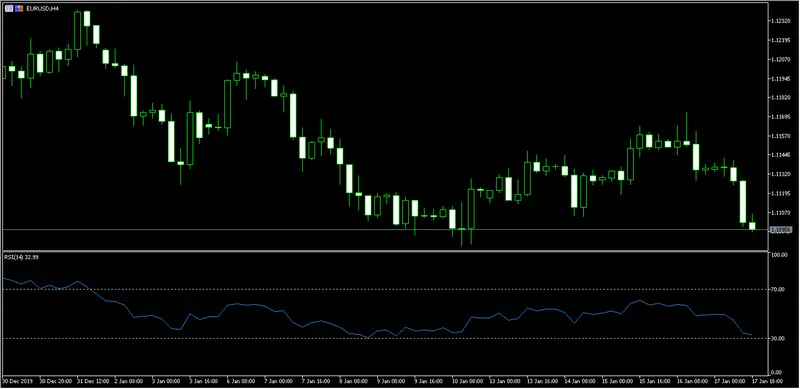Click the RSI 30.00 oversold dotted level
Image resolution: width=800 pixels, height=389 pixels.
385,338
